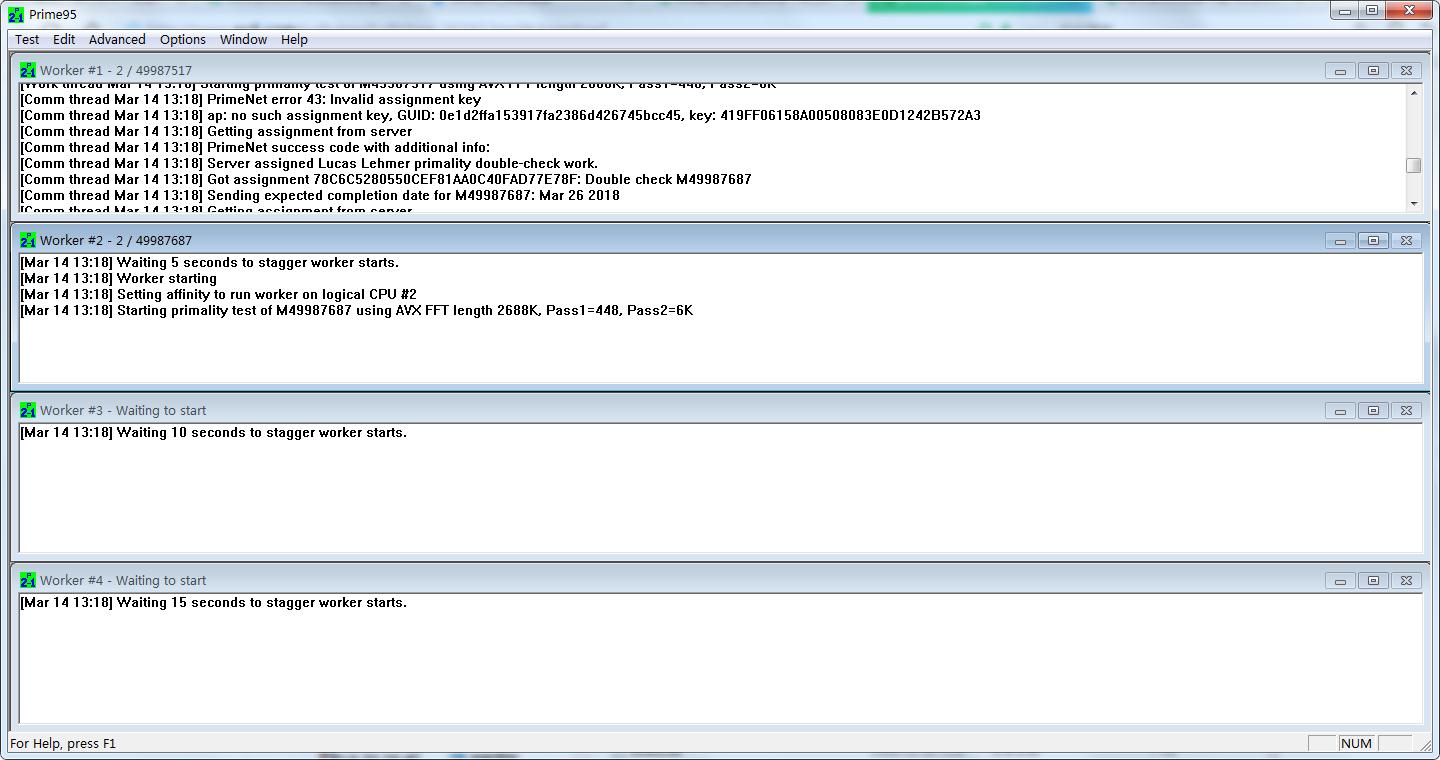
Task: Click the NUM indicator in the status bar
Action: pos(1356,743)
